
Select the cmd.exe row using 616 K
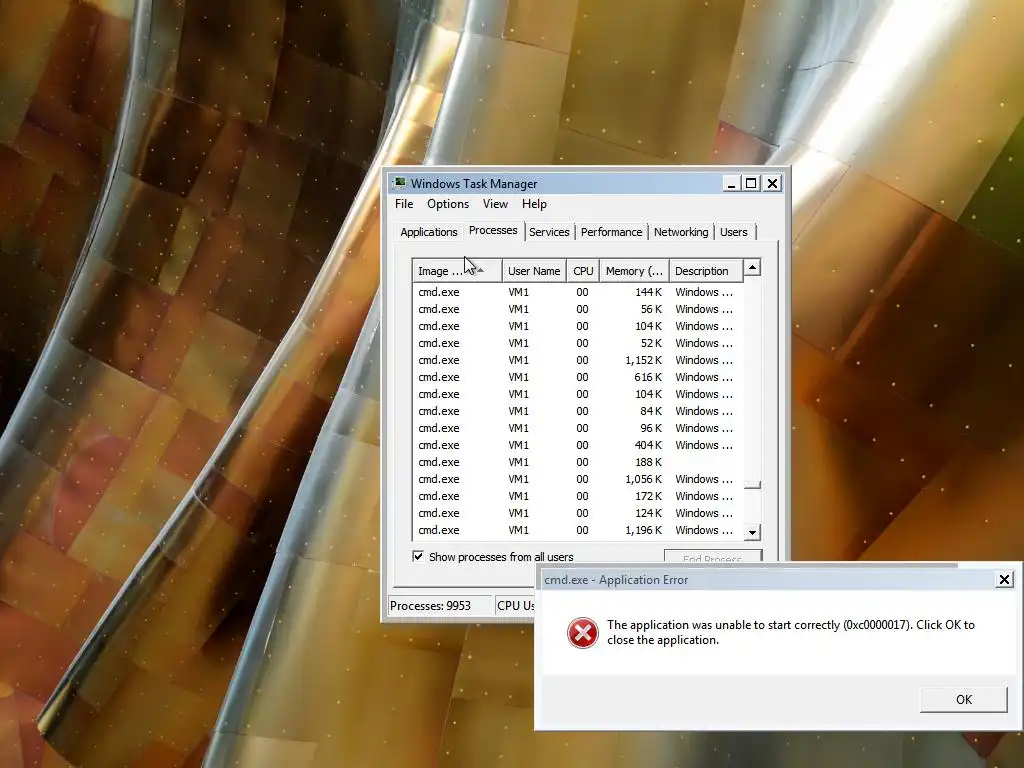[577, 377]
